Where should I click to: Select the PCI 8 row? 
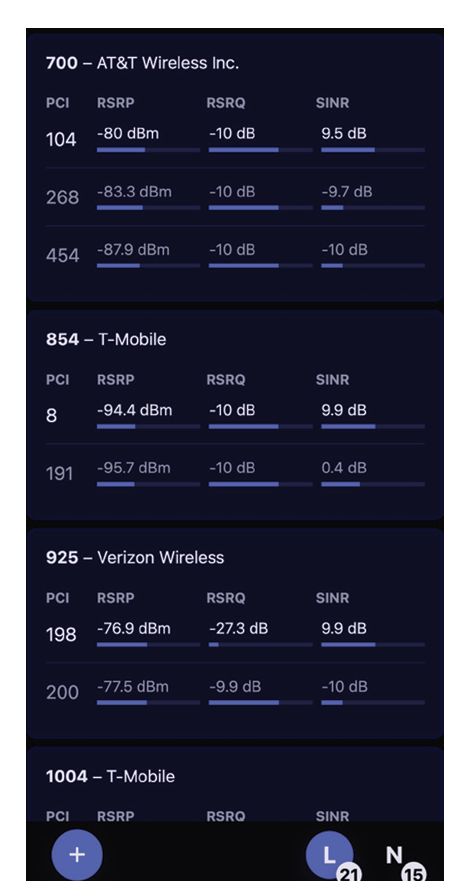(x=235, y=416)
